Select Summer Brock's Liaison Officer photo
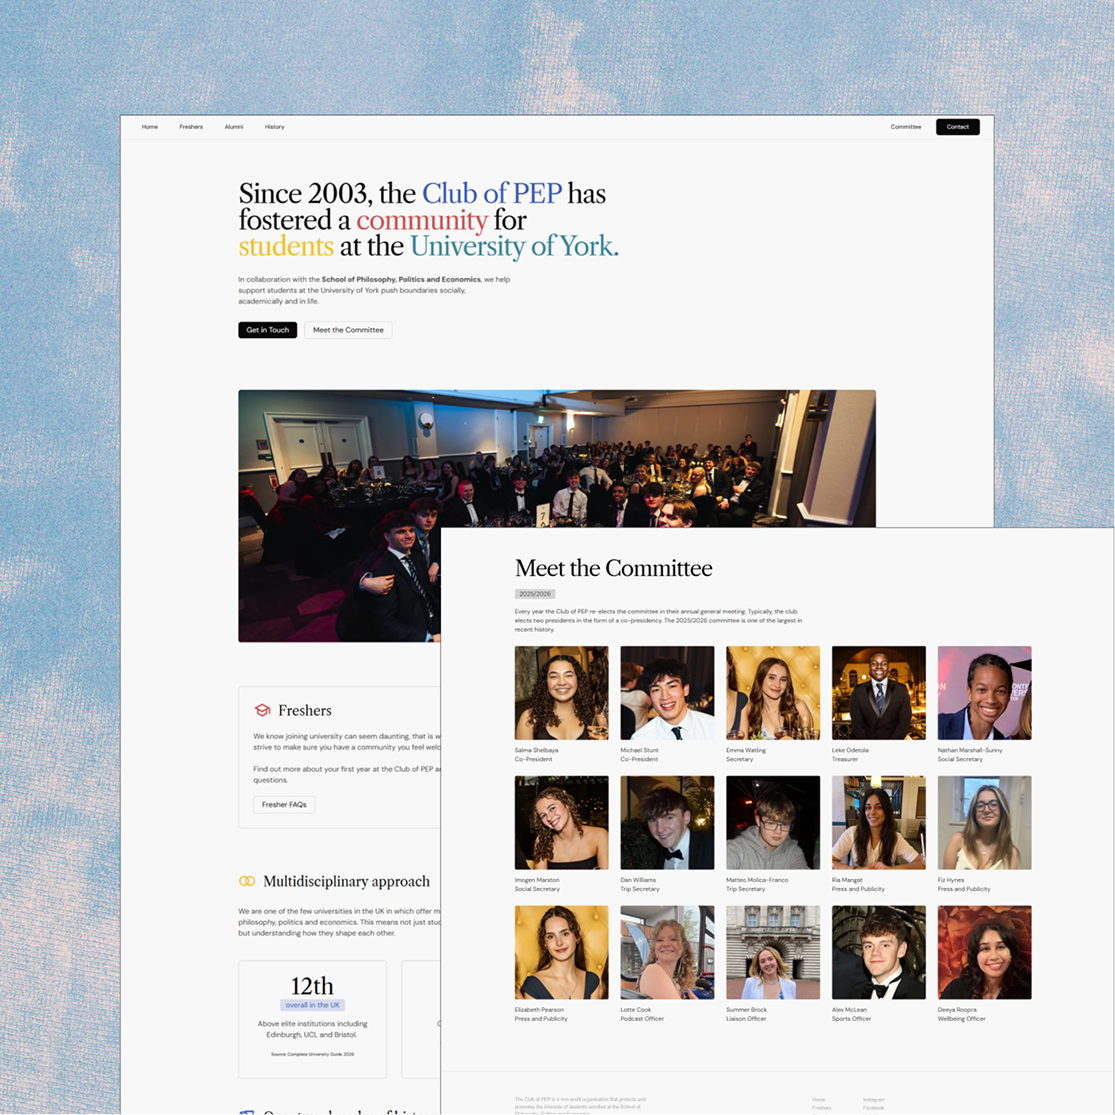 [773, 953]
